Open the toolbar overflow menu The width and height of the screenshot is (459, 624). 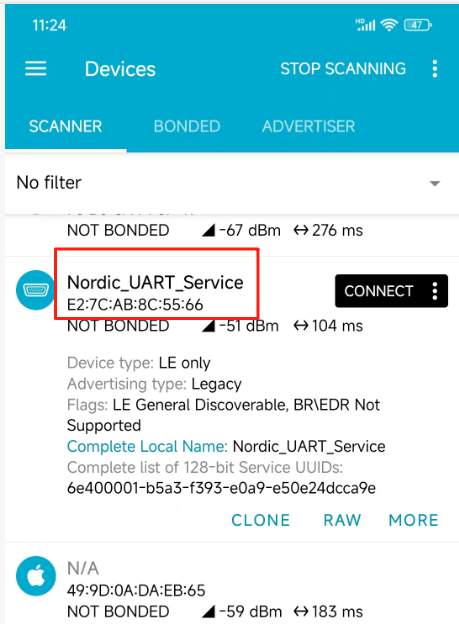point(435,69)
